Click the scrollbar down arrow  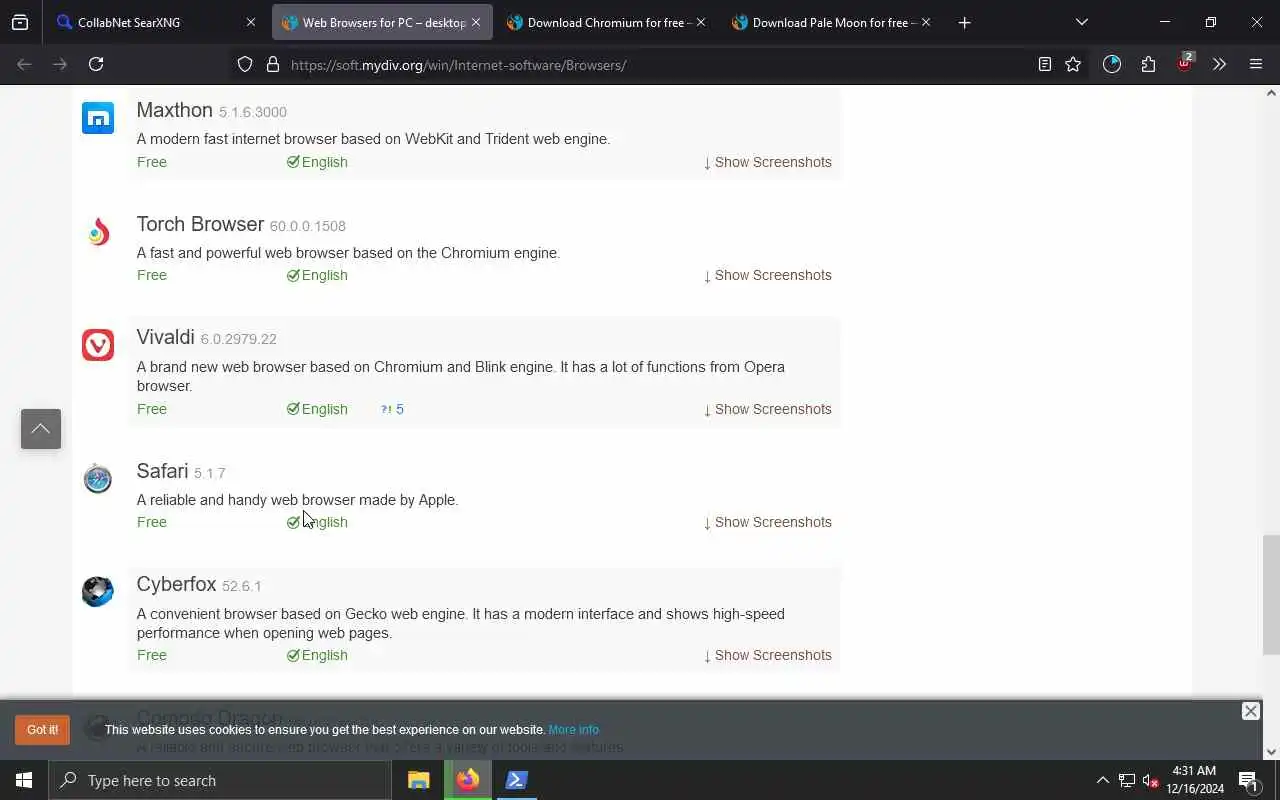1271,752
